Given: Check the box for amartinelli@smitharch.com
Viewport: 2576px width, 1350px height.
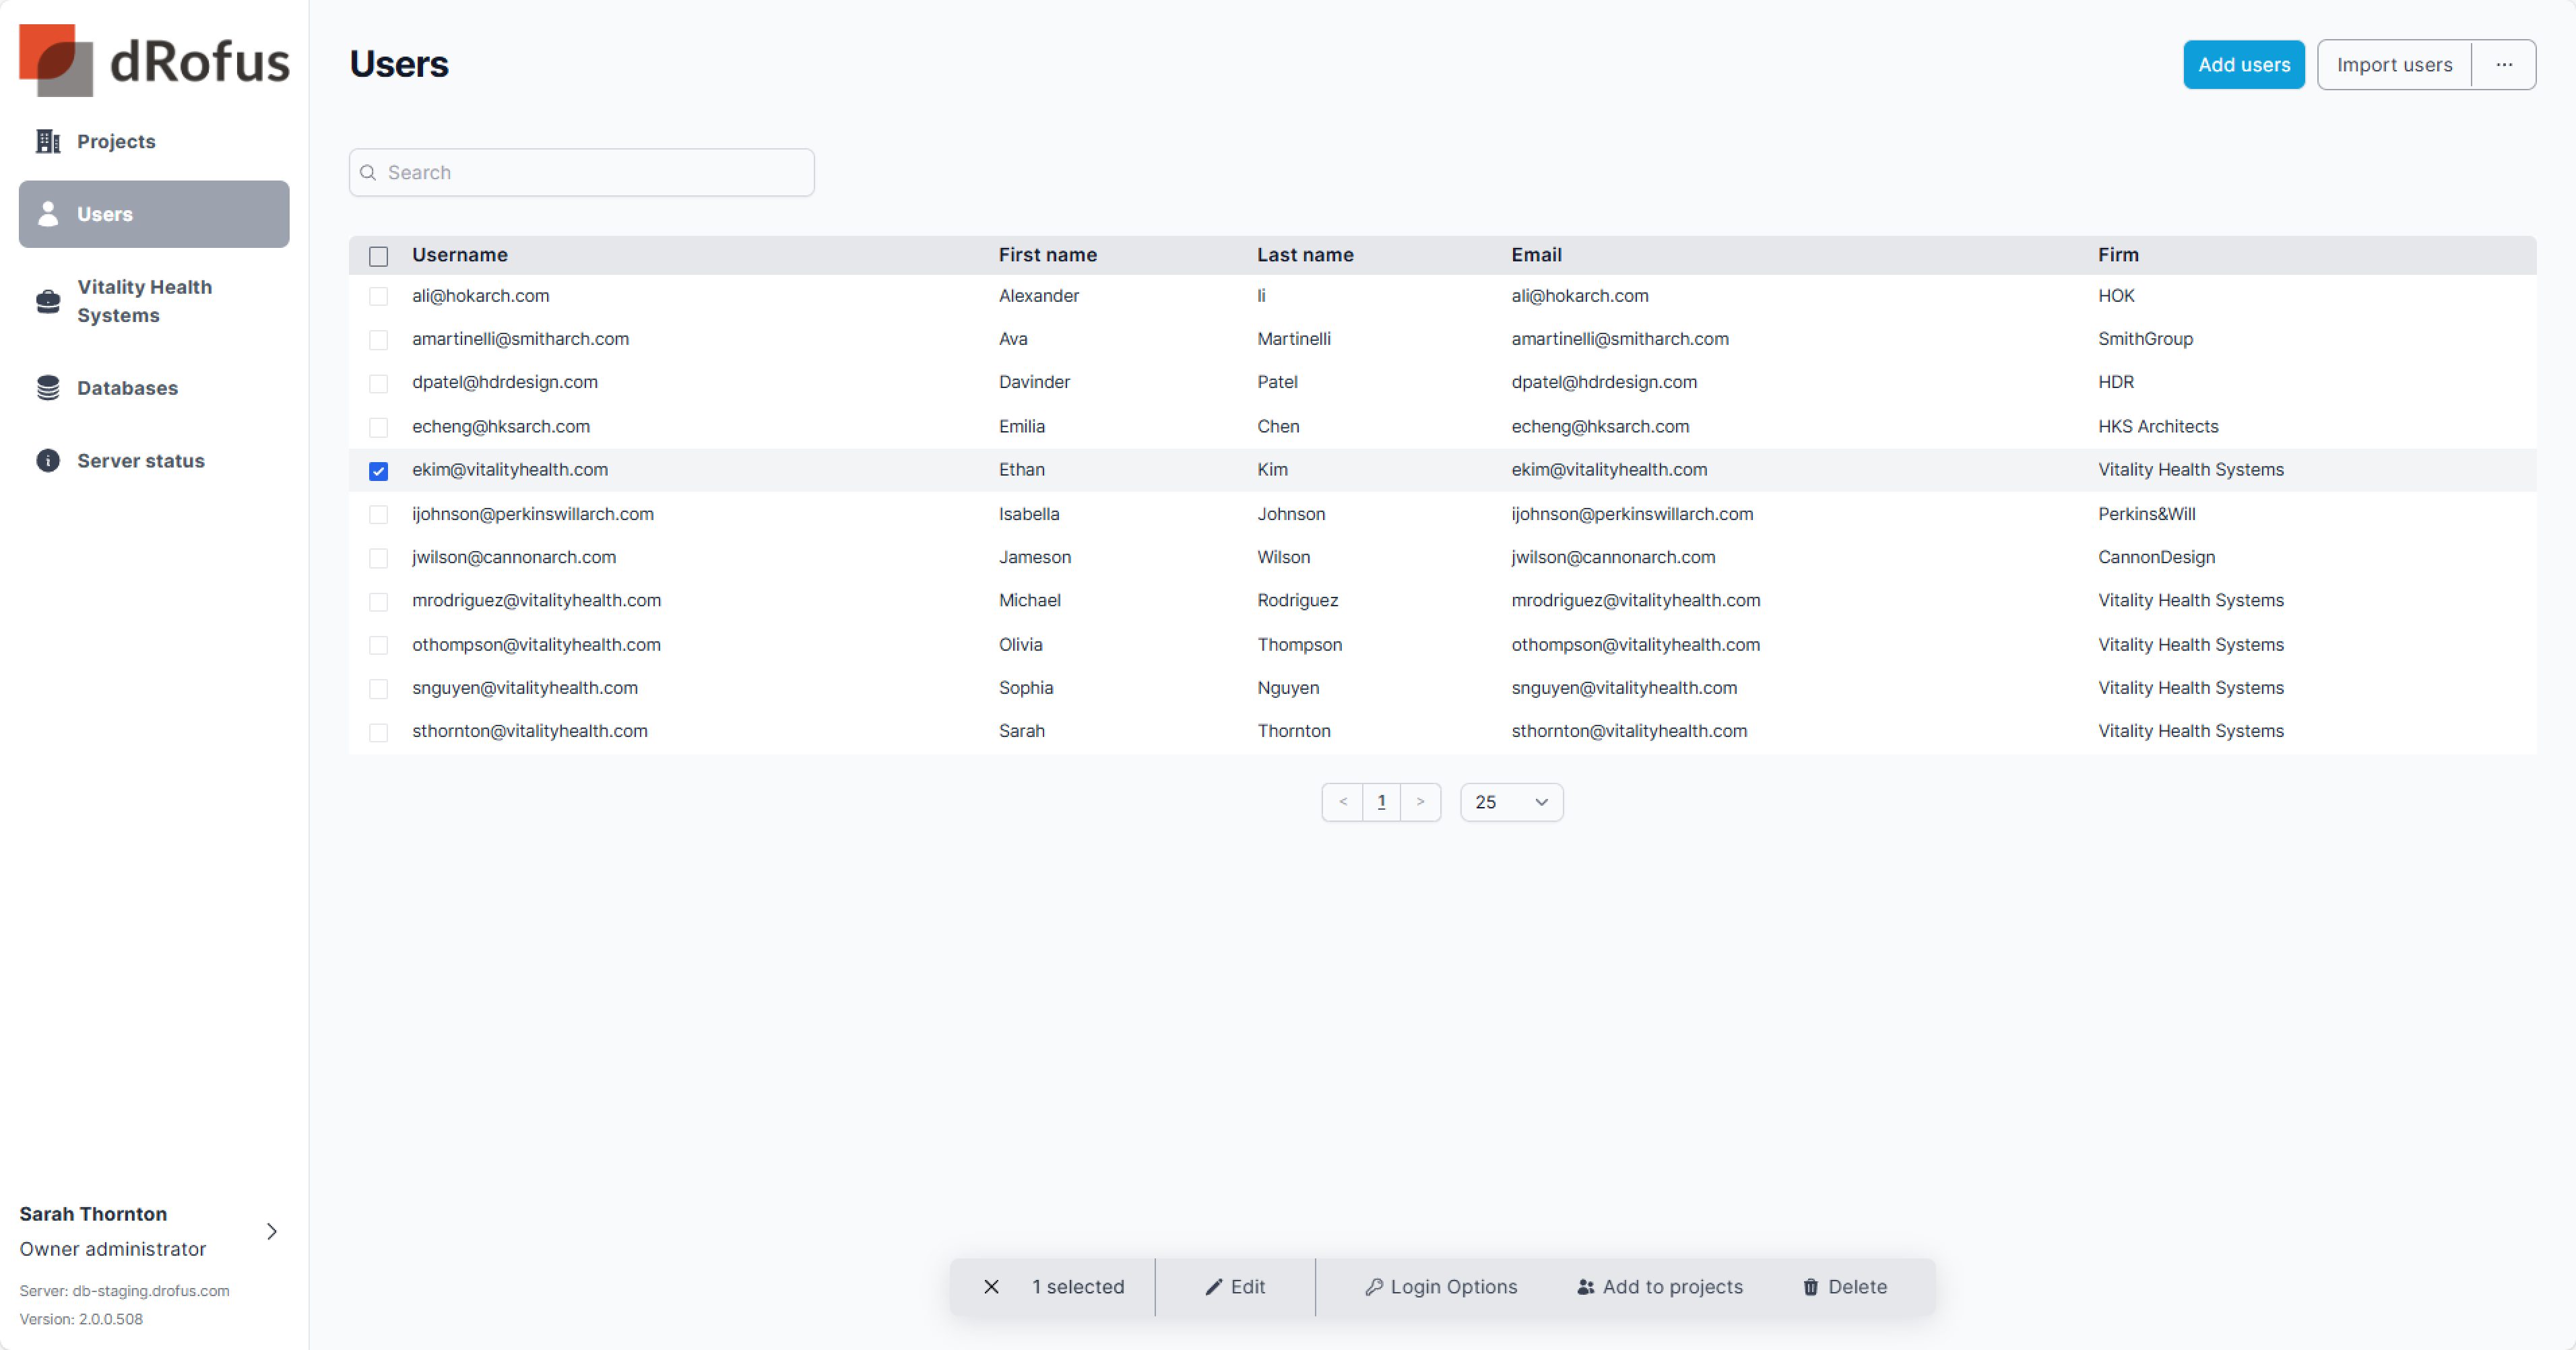Looking at the screenshot, I should [378, 340].
